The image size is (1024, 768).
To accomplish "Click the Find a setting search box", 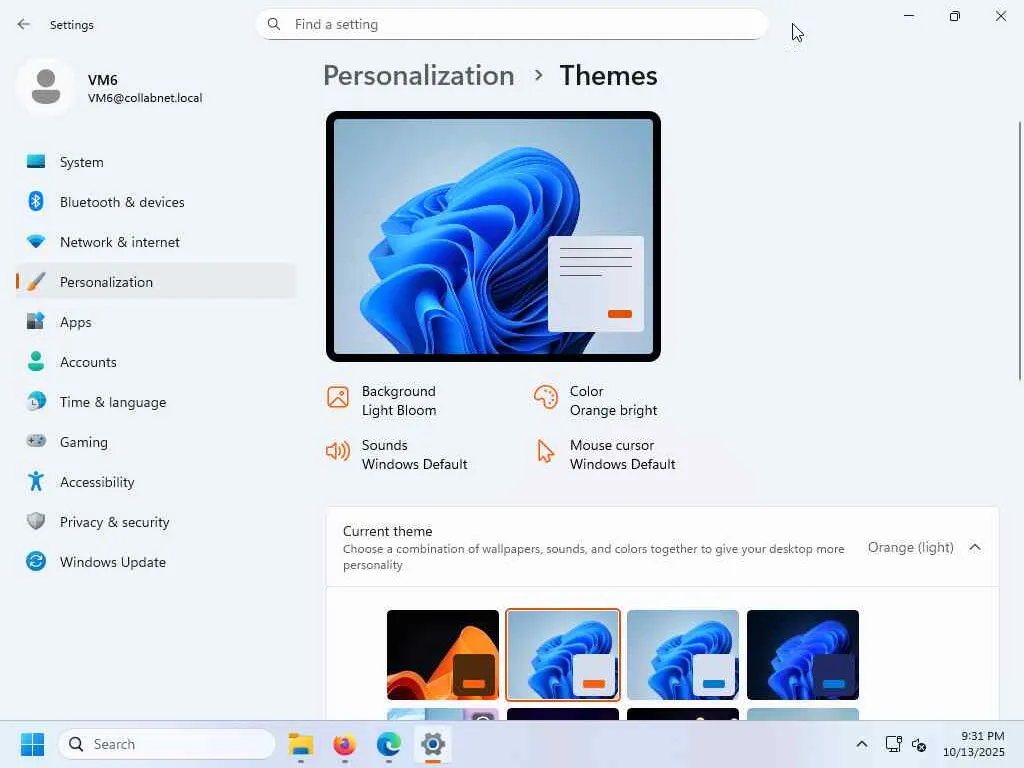I will (511, 24).
